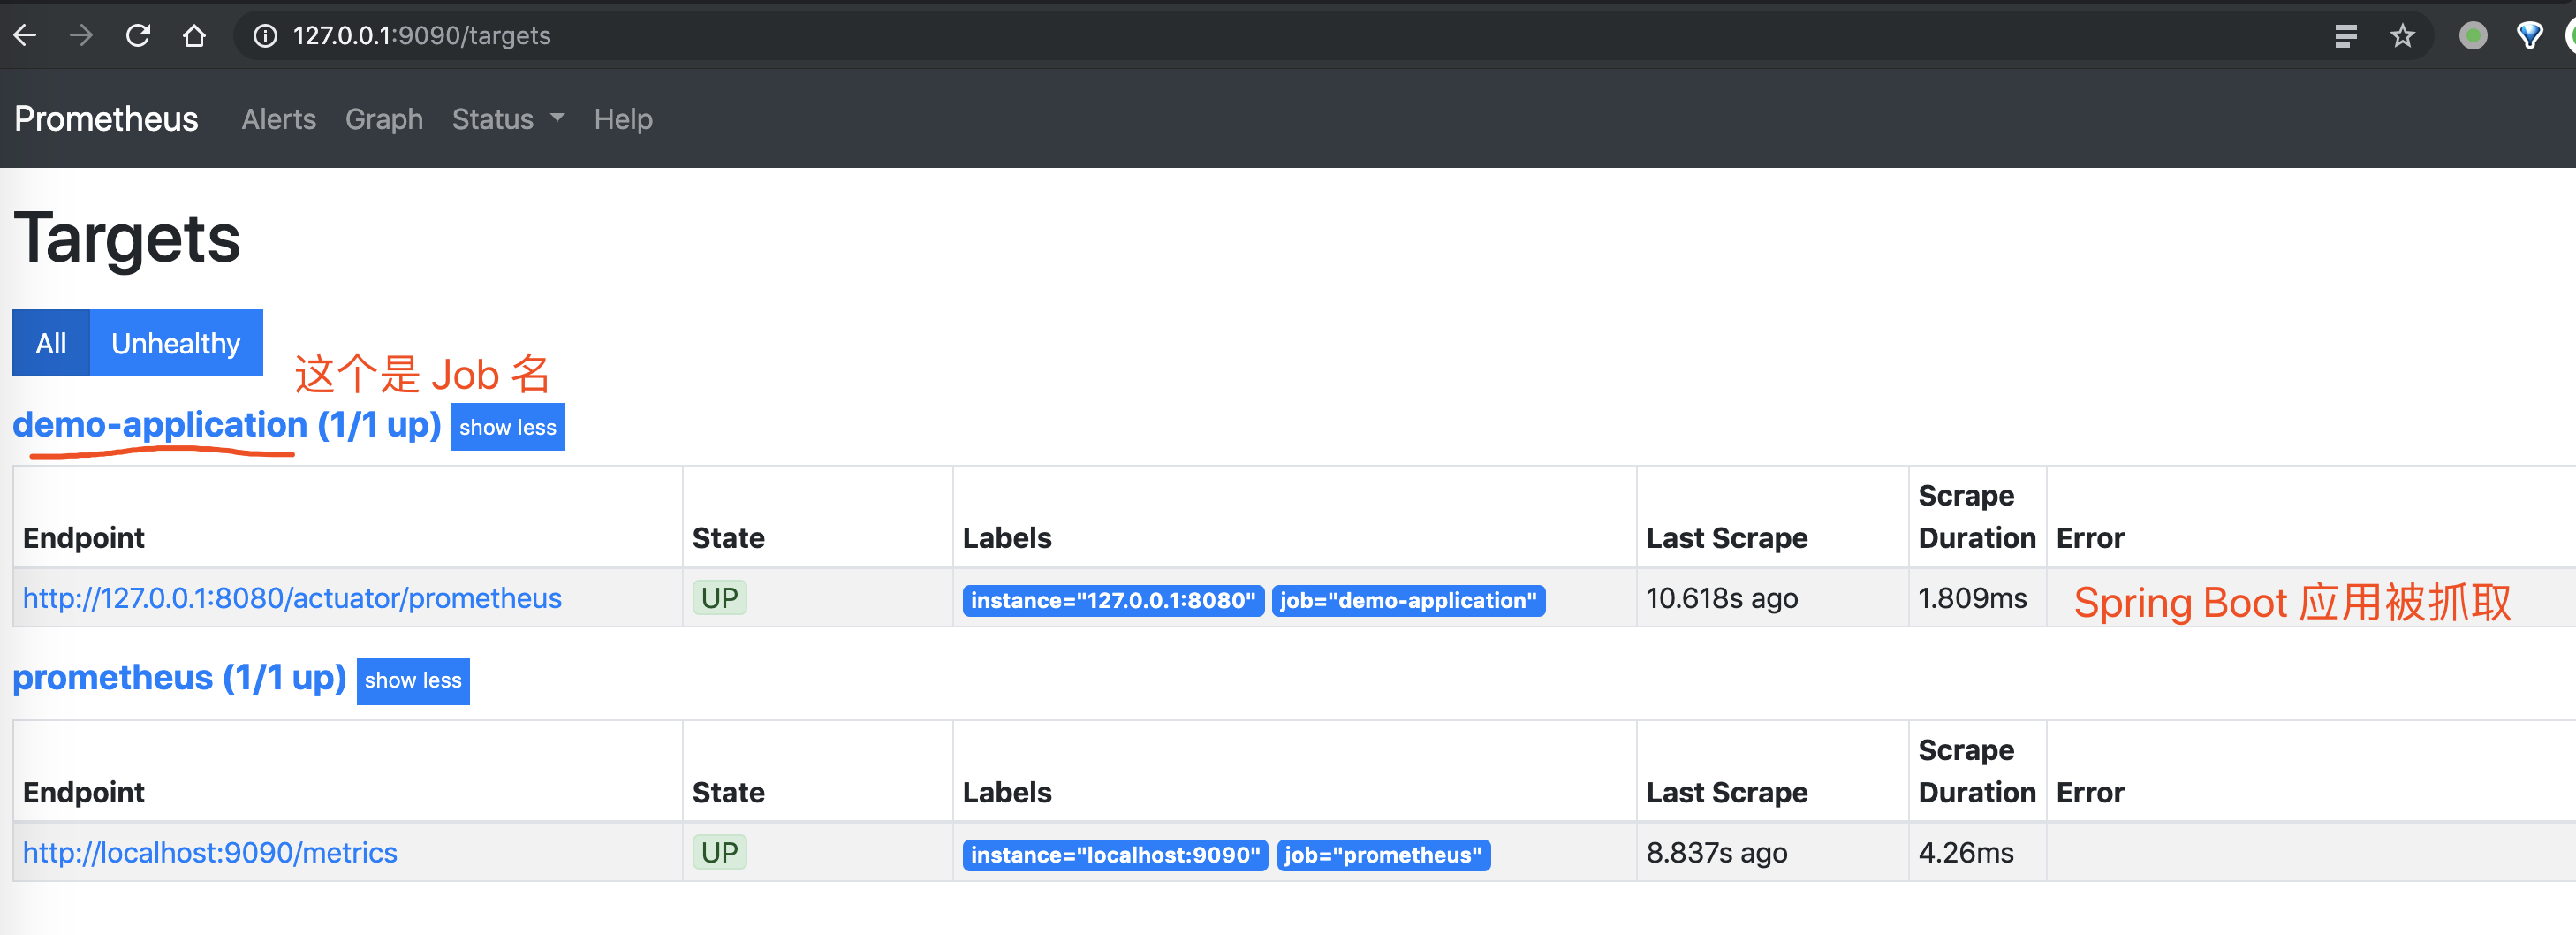Reload the page with the refresh icon
Image resolution: width=2576 pixels, height=935 pixels.
point(138,36)
